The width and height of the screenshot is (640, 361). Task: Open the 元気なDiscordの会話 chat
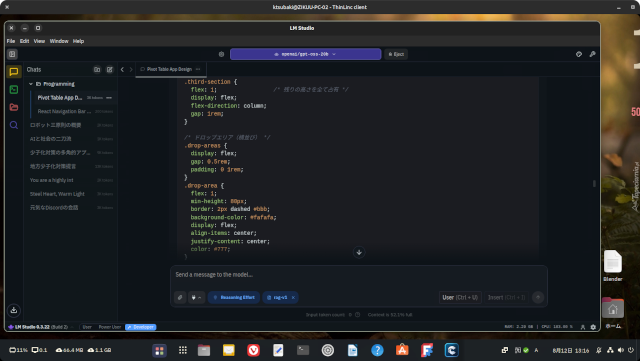tap(71, 207)
